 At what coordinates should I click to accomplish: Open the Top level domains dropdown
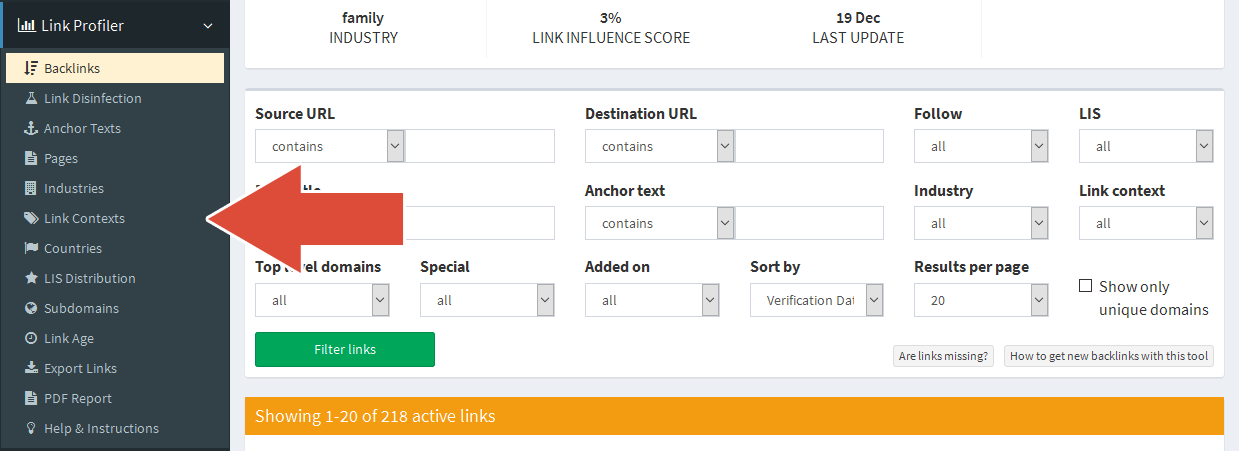(x=322, y=300)
